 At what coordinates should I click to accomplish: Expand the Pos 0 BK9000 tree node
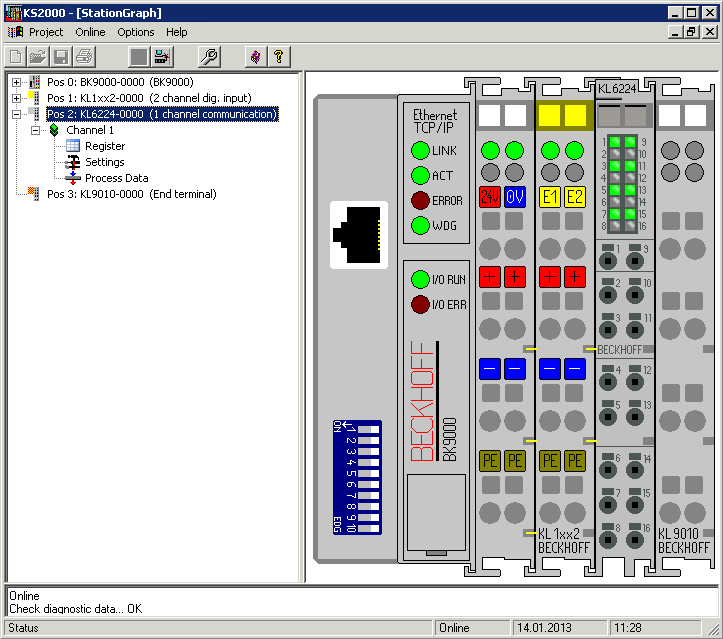coord(17,83)
